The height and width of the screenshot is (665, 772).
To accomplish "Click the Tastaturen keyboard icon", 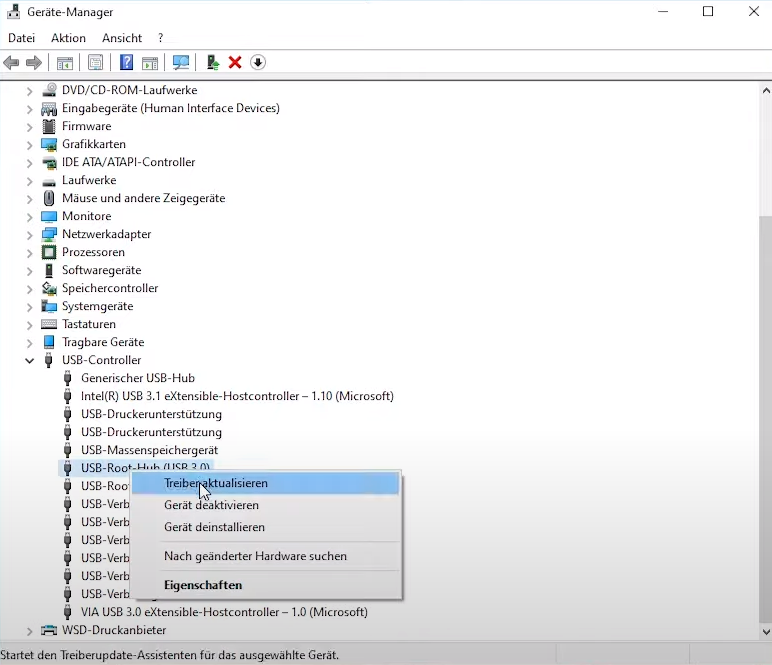I will coord(49,324).
